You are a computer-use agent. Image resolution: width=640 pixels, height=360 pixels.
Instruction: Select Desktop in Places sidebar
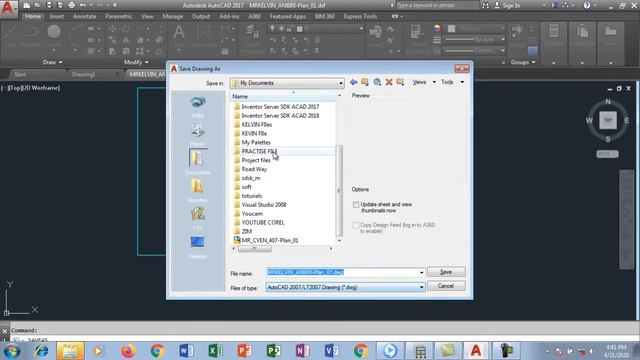(x=198, y=247)
